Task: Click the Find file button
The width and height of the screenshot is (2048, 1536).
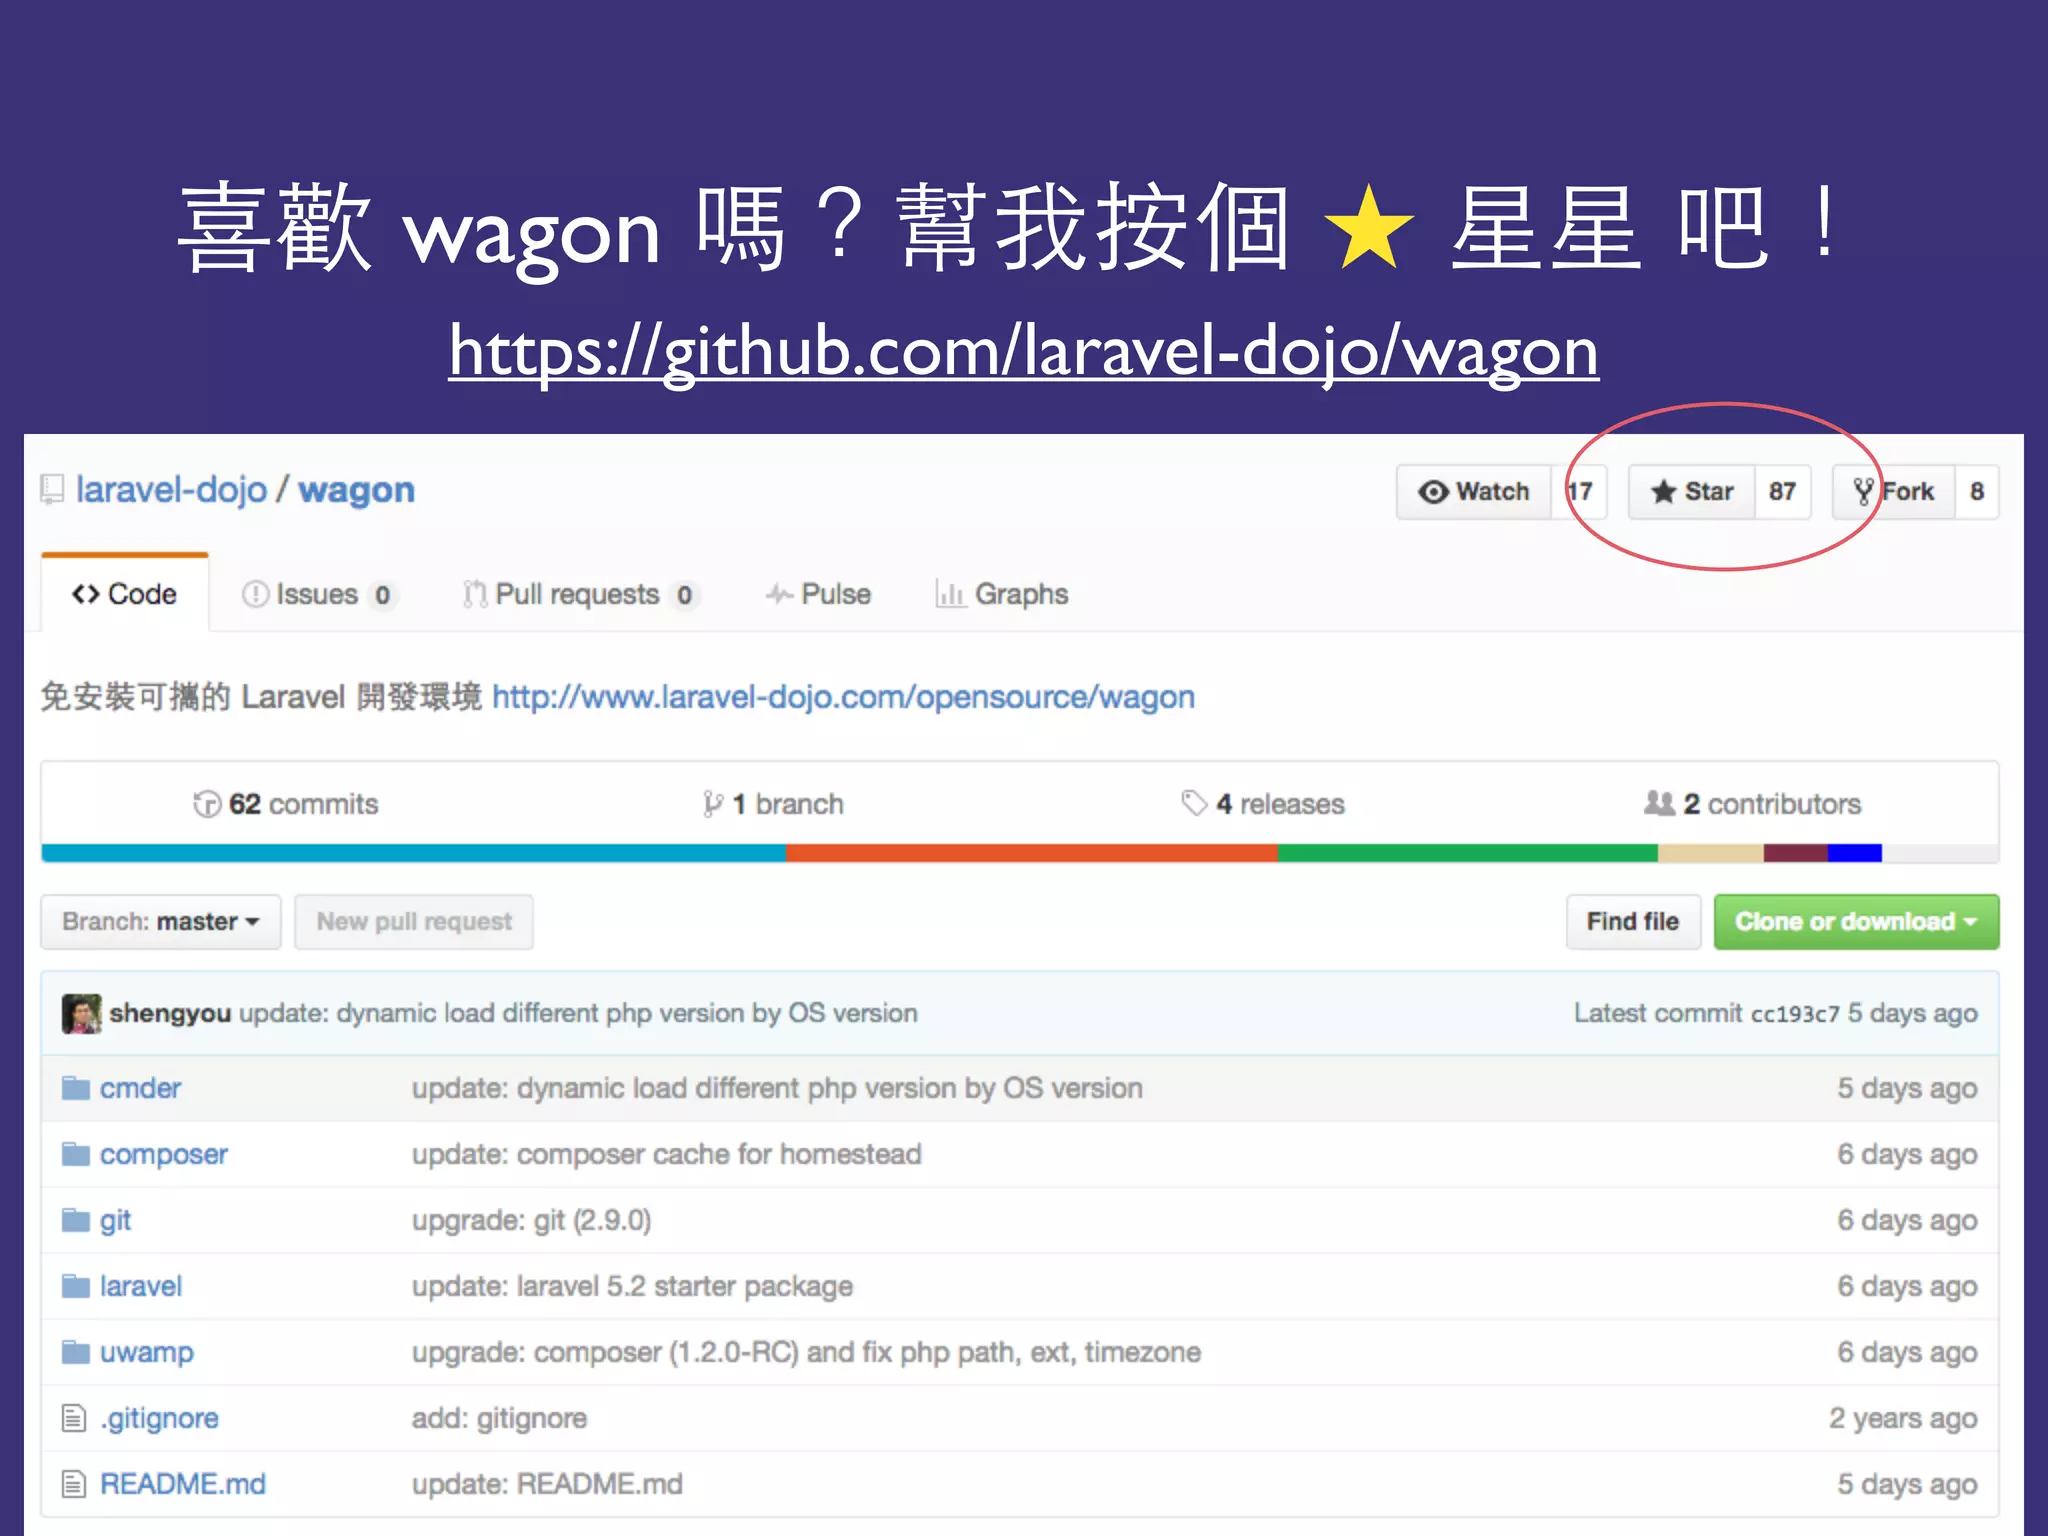Action: (x=1633, y=922)
